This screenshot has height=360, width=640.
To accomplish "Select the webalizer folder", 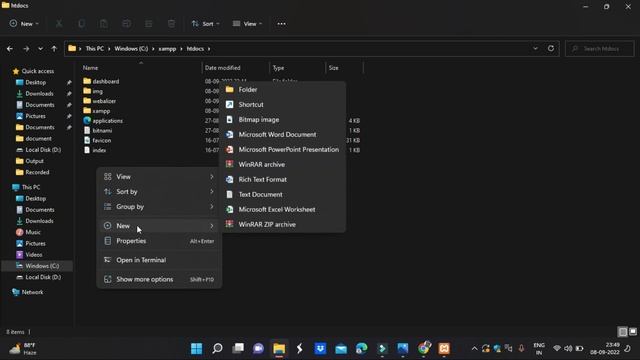I will click(x=104, y=101).
